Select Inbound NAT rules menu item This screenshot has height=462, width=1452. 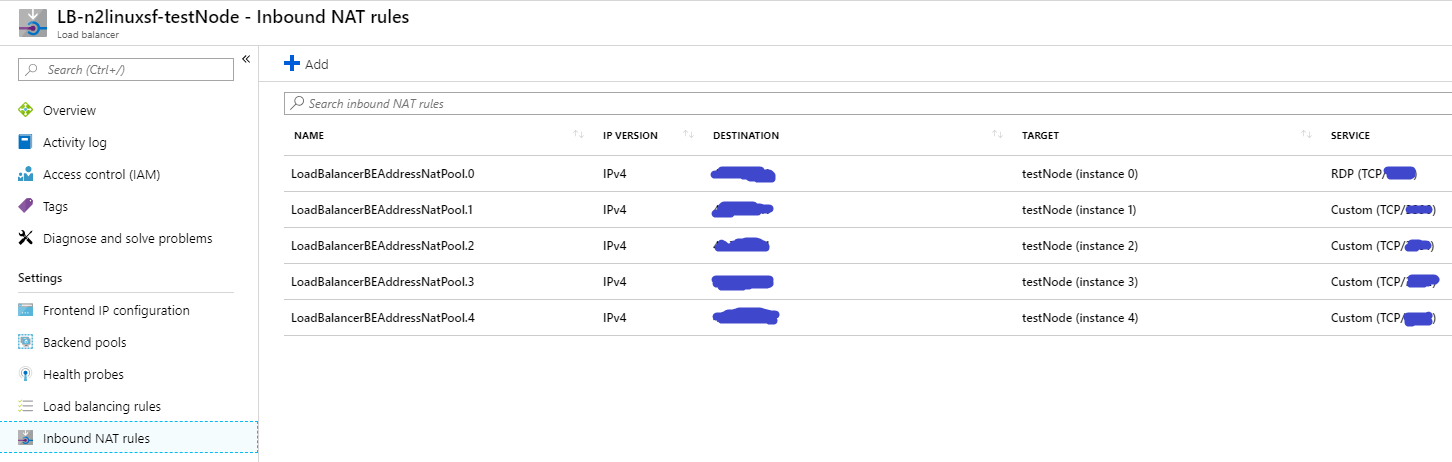[96, 438]
